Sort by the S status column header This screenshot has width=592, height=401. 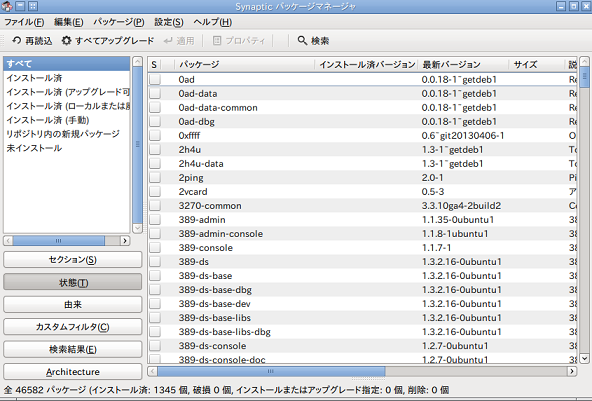pyautogui.click(x=154, y=65)
